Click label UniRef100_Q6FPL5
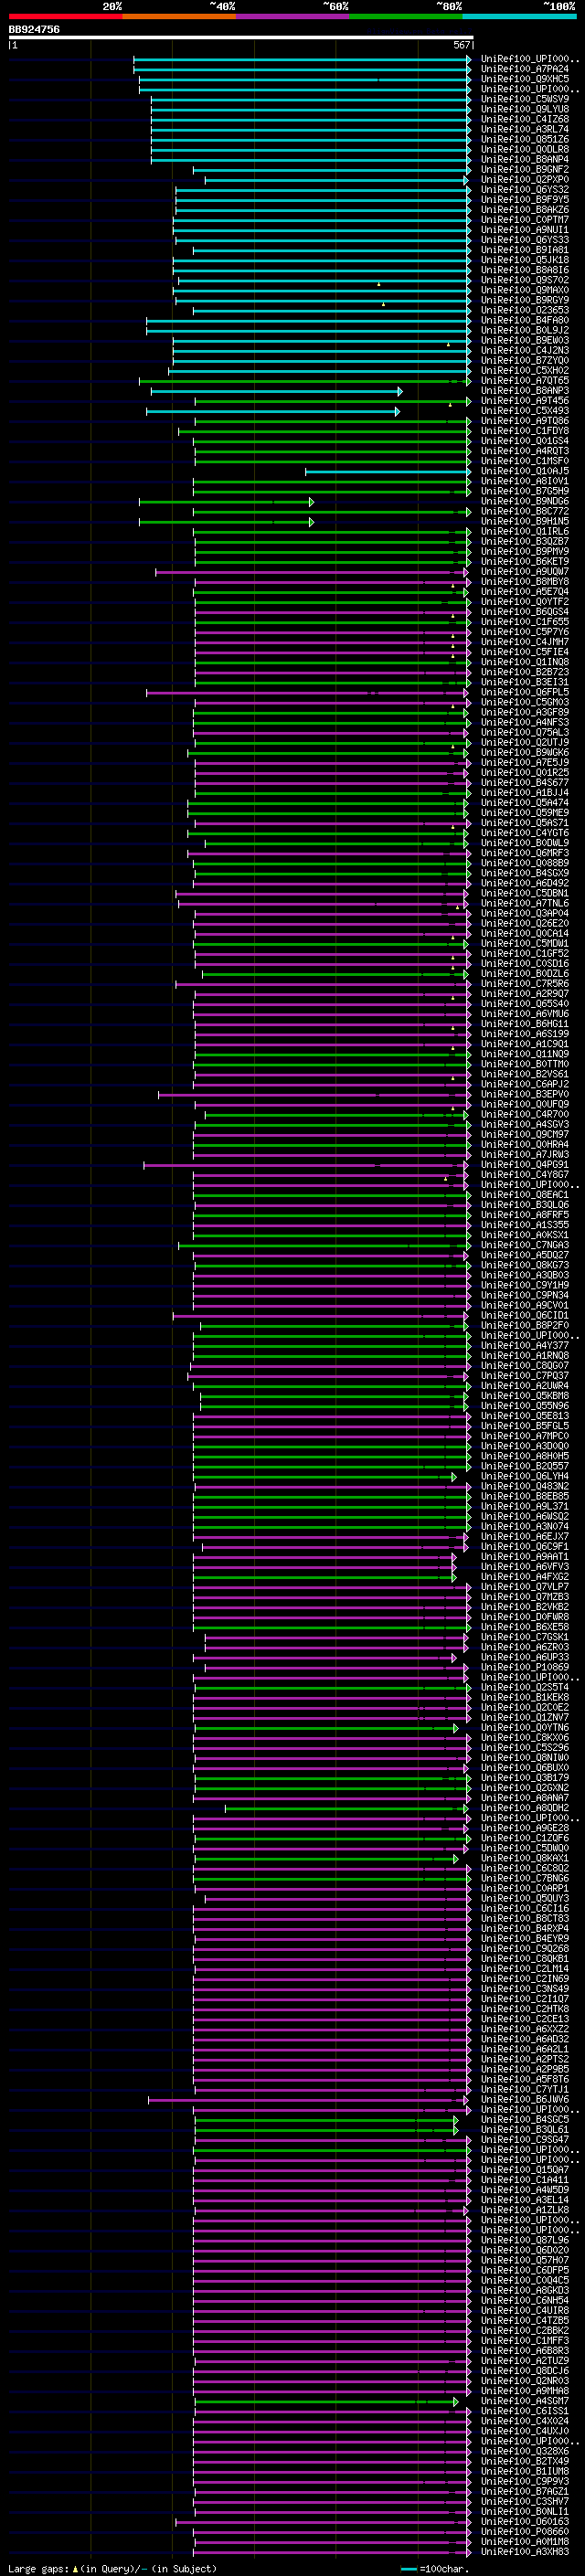The height and width of the screenshot is (2576, 585). pos(525,692)
